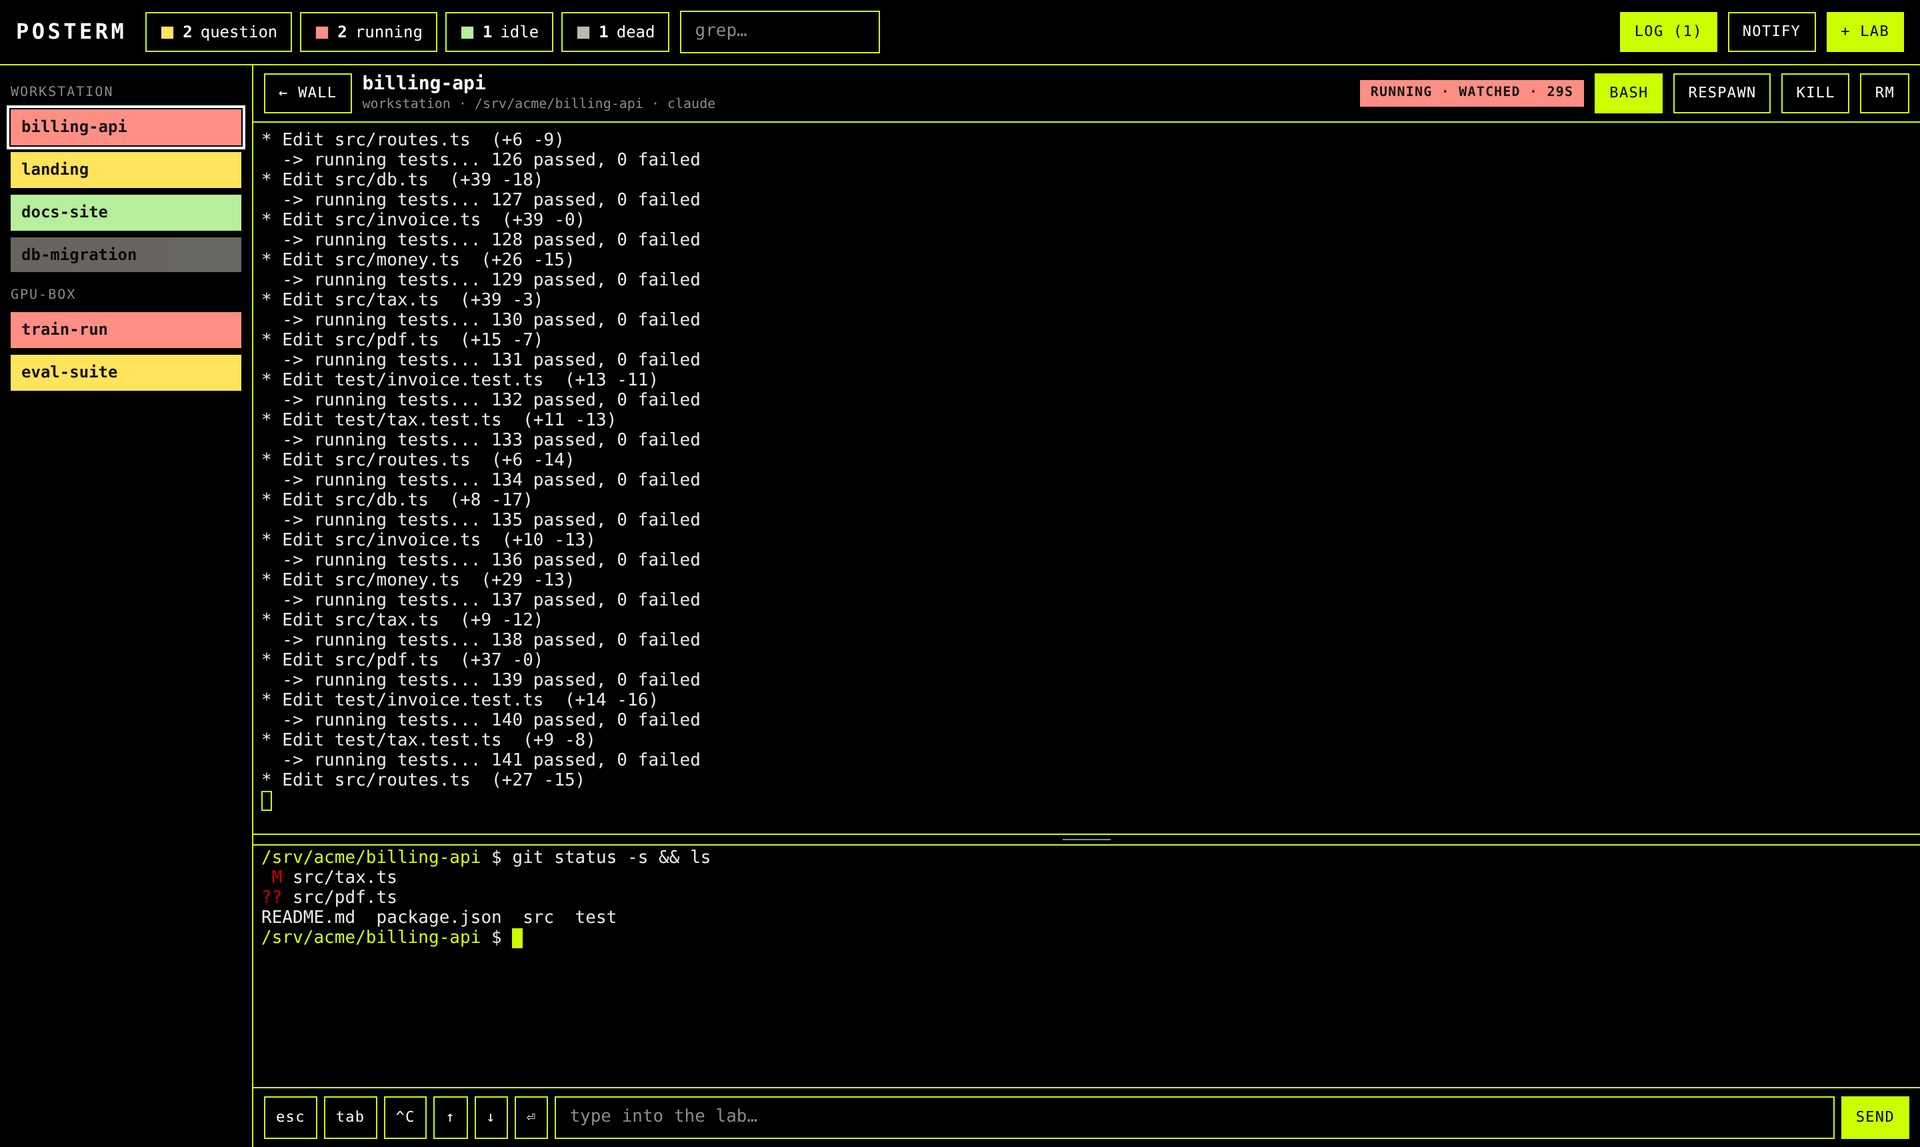Select the eval-suite session
The height and width of the screenshot is (1147, 1920).
(x=126, y=372)
